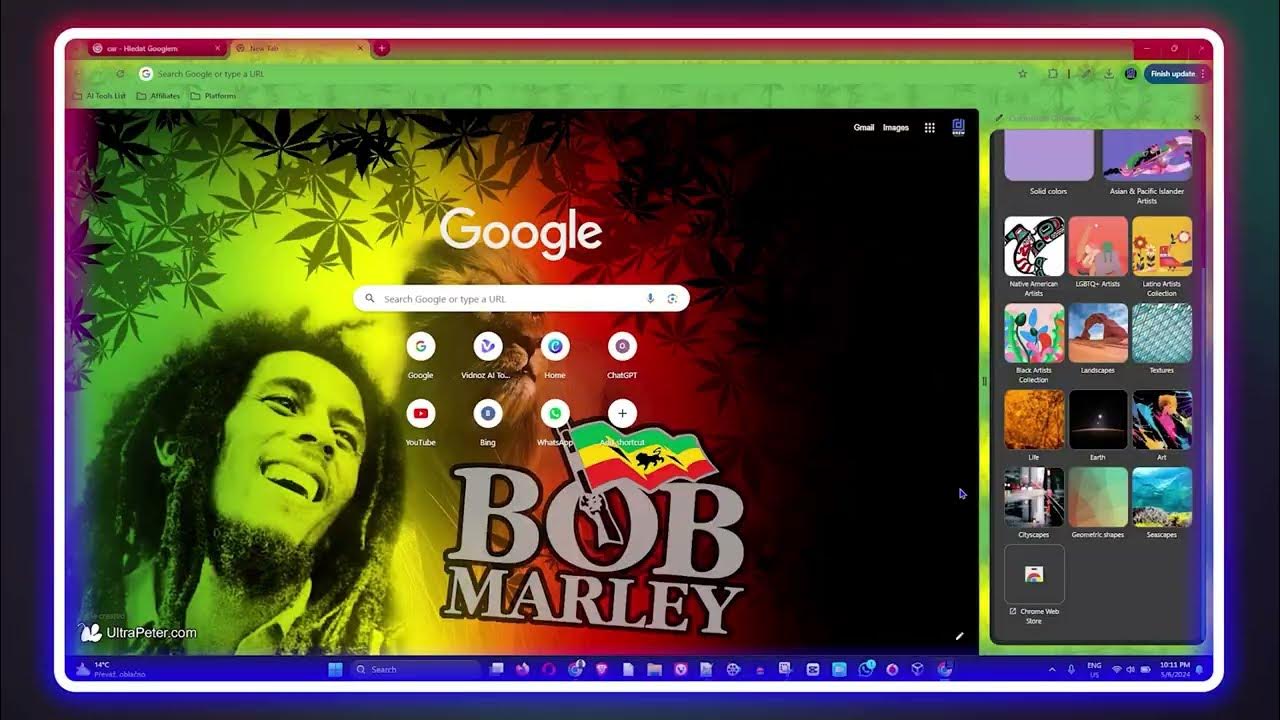
Task: Open the Chrome profile avatar in toolbar
Action: 1131,73
